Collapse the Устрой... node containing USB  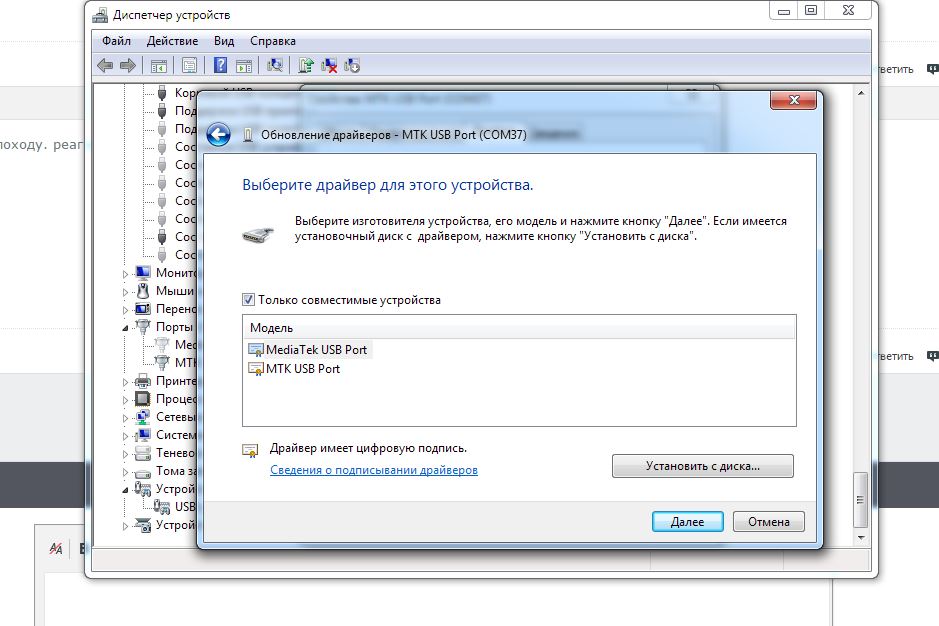coord(126,489)
